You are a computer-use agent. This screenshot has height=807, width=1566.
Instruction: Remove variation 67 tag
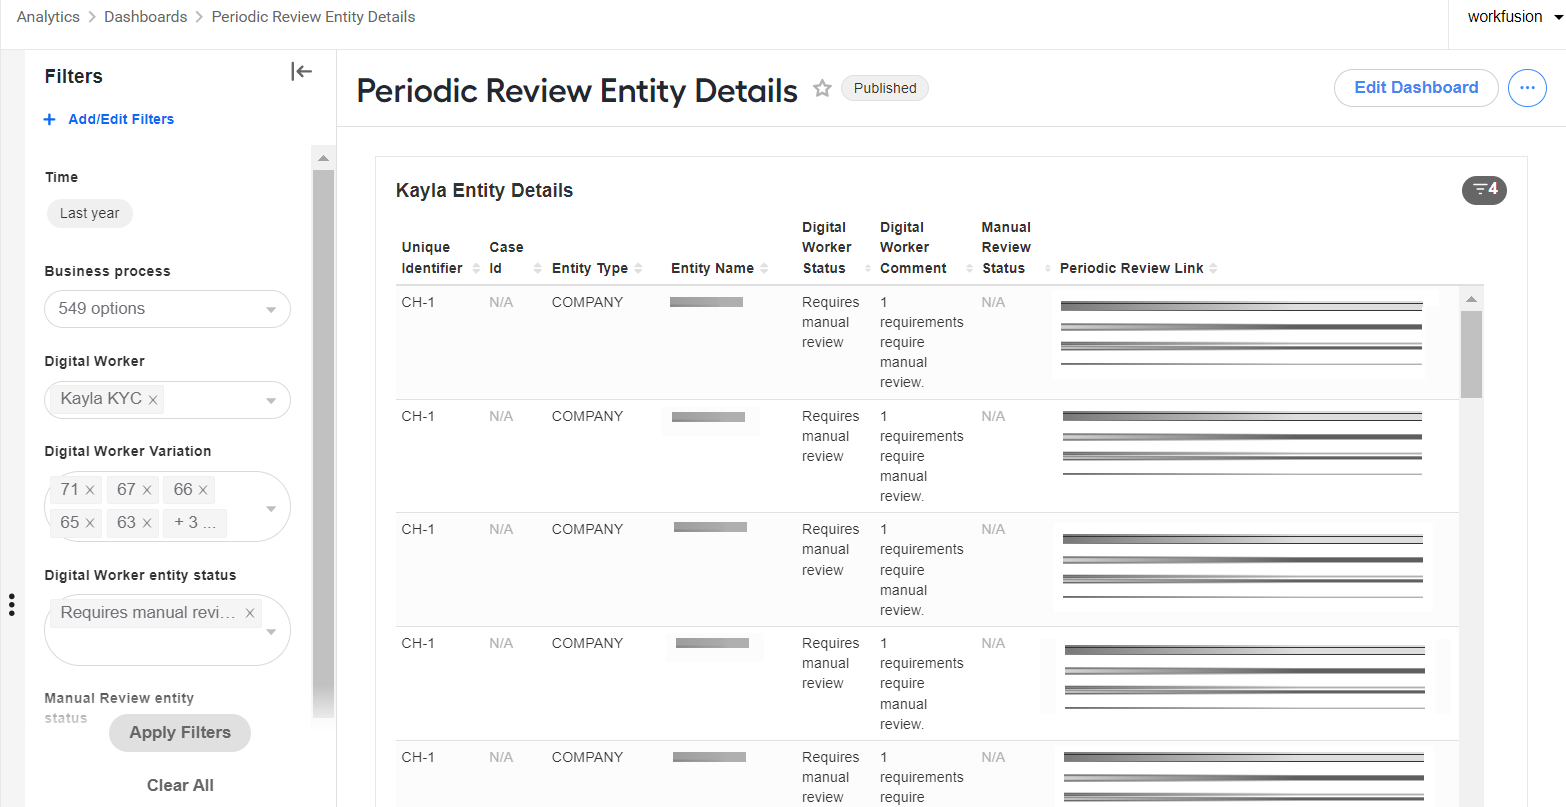(147, 490)
